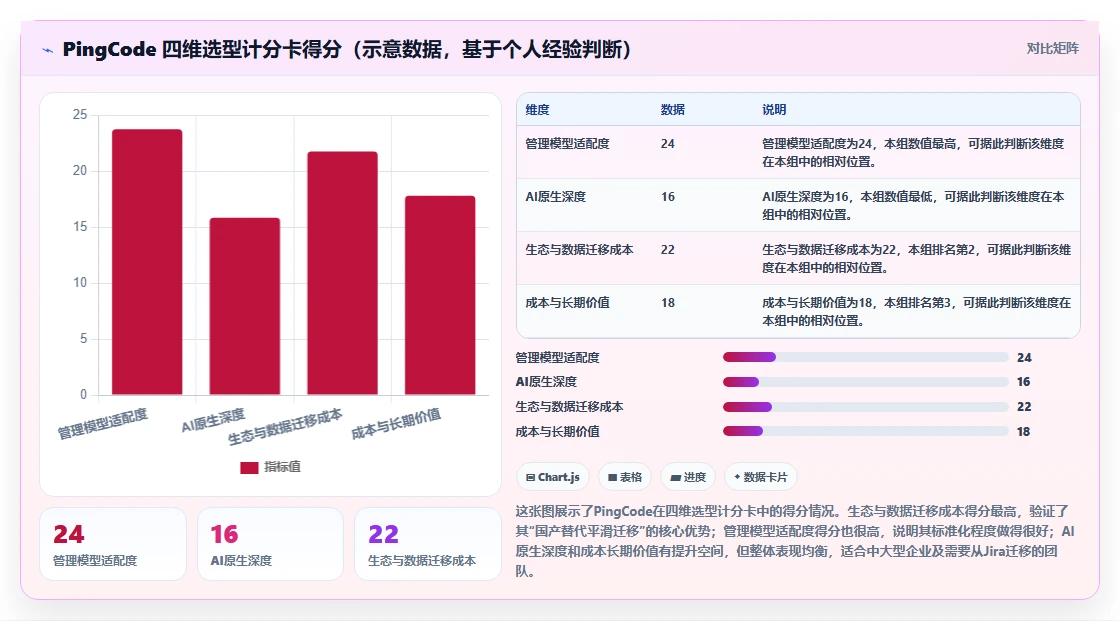Click table value 22 in 数据 column
Viewport: 1120px width, 621px height.
[x=668, y=249]
